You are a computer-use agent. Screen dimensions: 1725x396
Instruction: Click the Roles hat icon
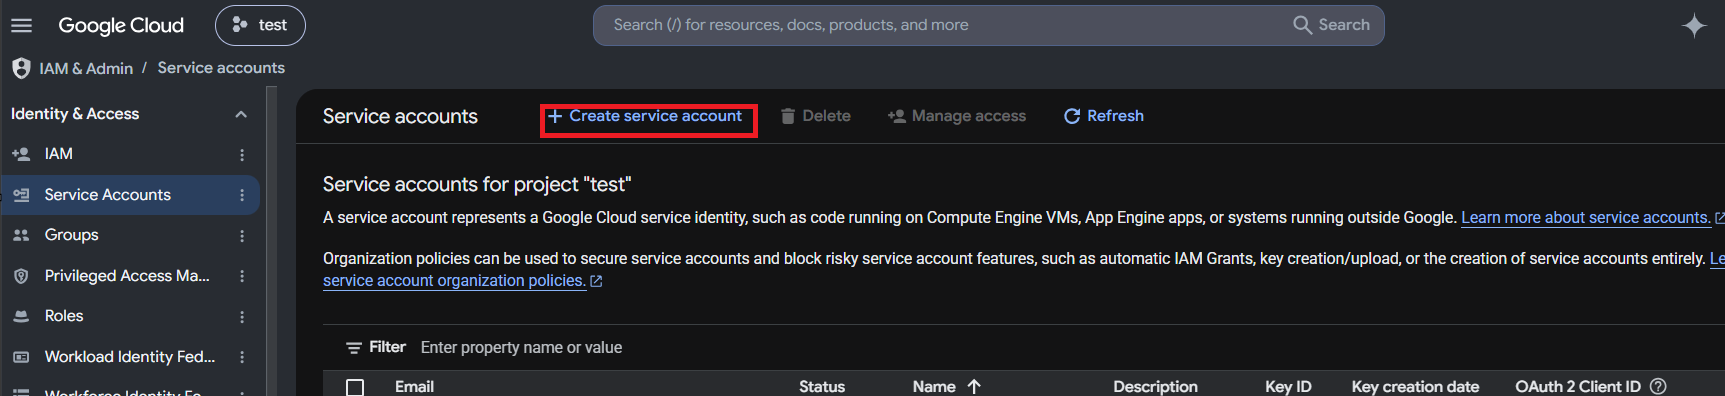click(x=21, y=316)
